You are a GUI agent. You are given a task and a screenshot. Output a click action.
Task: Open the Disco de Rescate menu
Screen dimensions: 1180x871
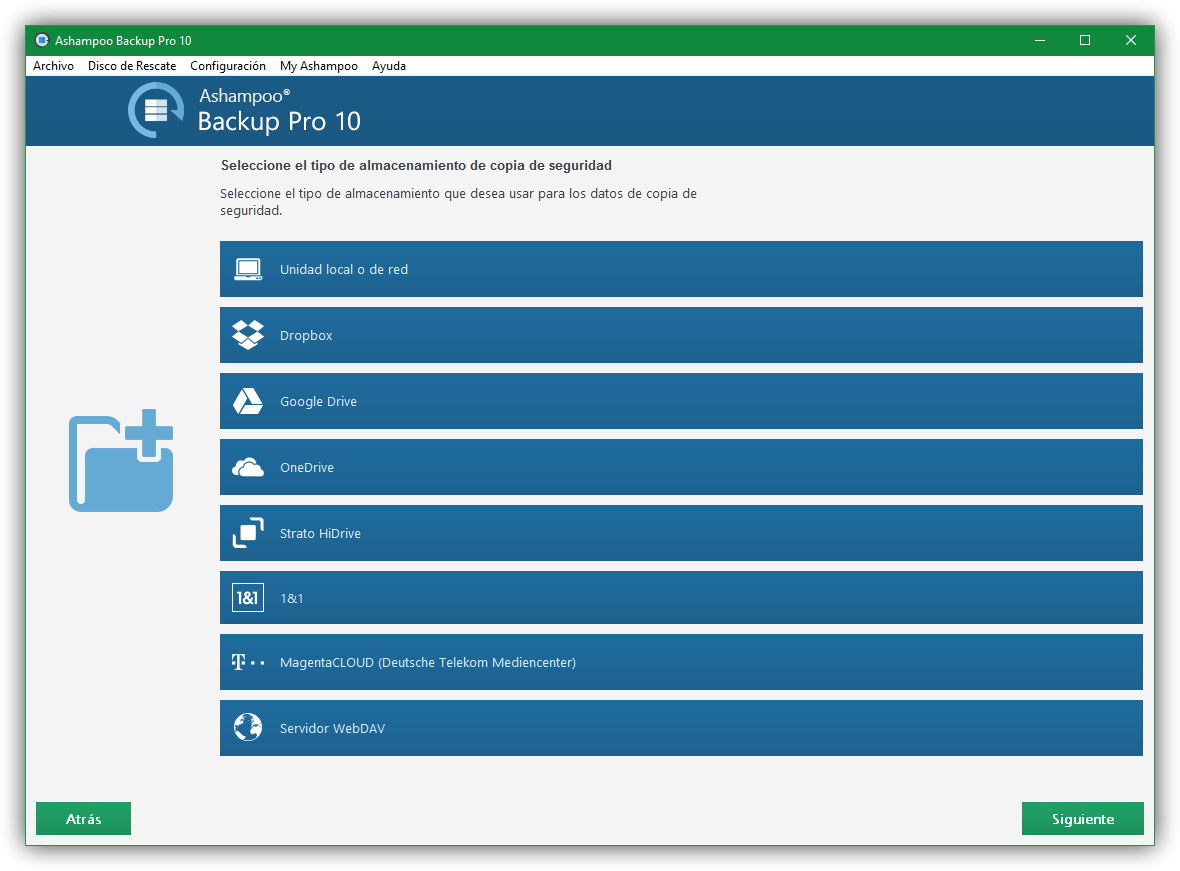coord(132,65)
